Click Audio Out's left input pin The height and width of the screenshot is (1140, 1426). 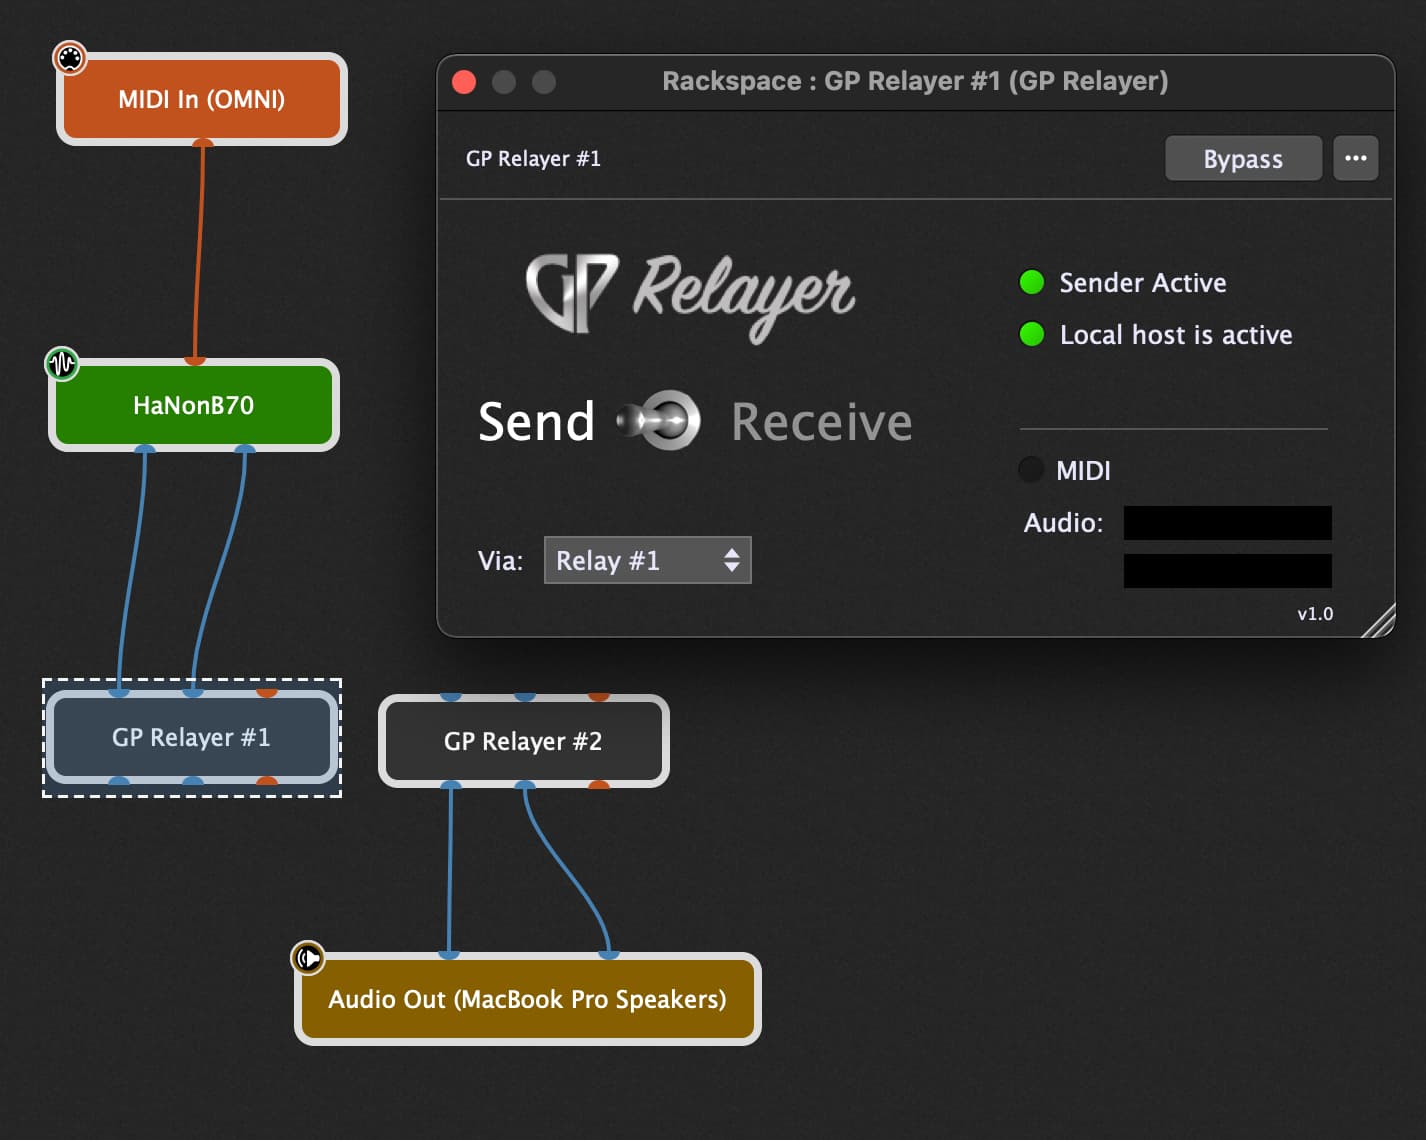click(x=449, y=955)
